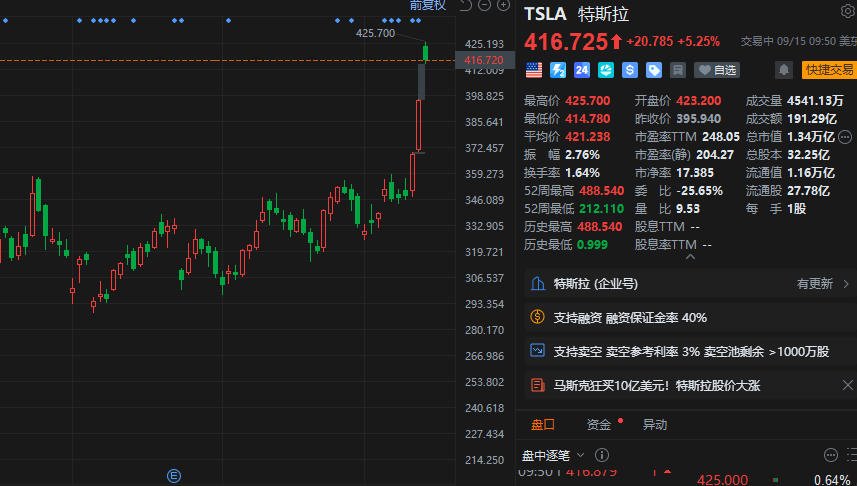The width and height of the screenshot is (857, 486).
Task: Click the info icon next to 盘中逐笔
Action: pos(602,455)
